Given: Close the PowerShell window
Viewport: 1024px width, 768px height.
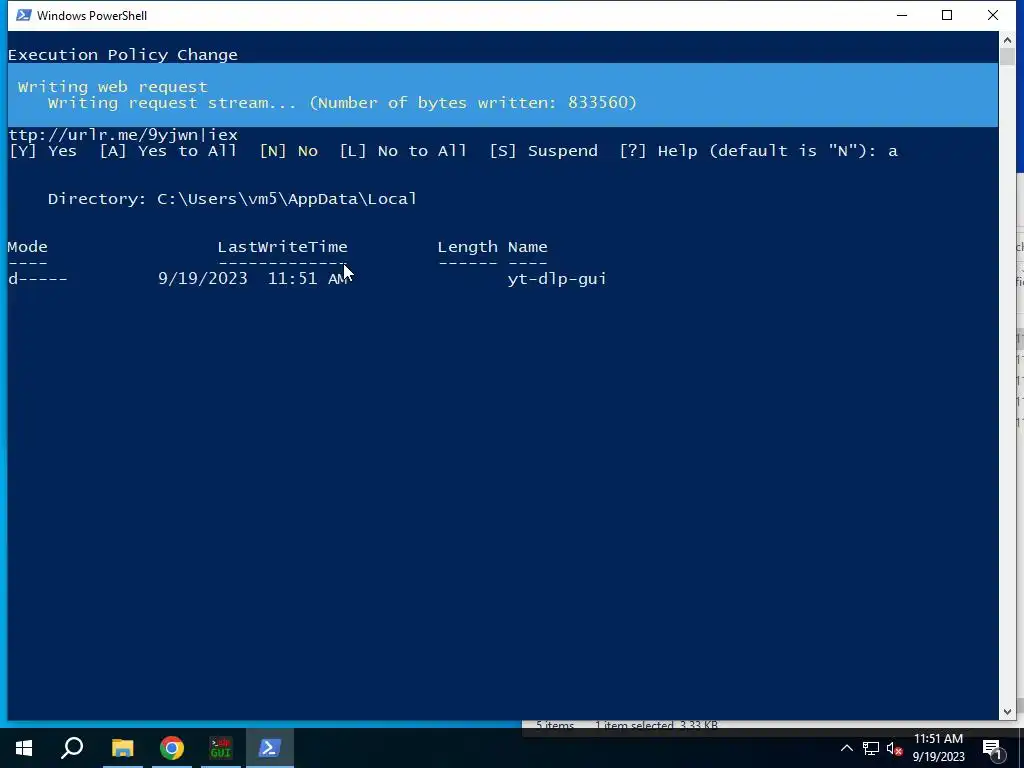Looking at the screenshot, I should pyautogui.click(x=993, y=15).
